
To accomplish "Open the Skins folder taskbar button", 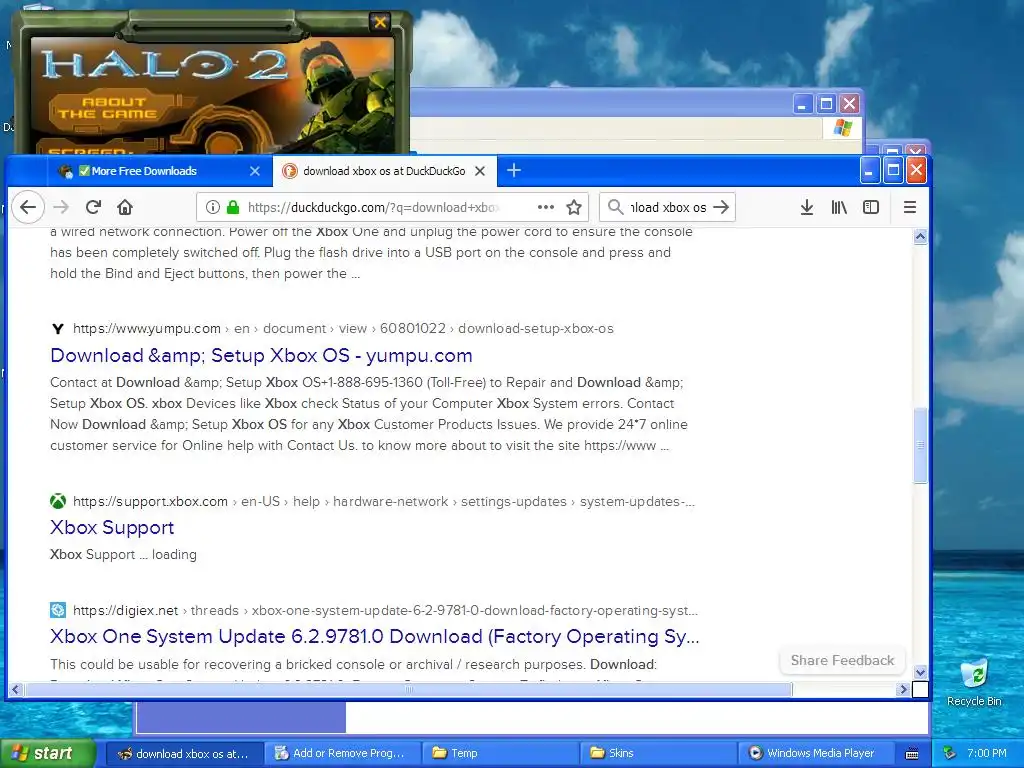I will (658, 754).
